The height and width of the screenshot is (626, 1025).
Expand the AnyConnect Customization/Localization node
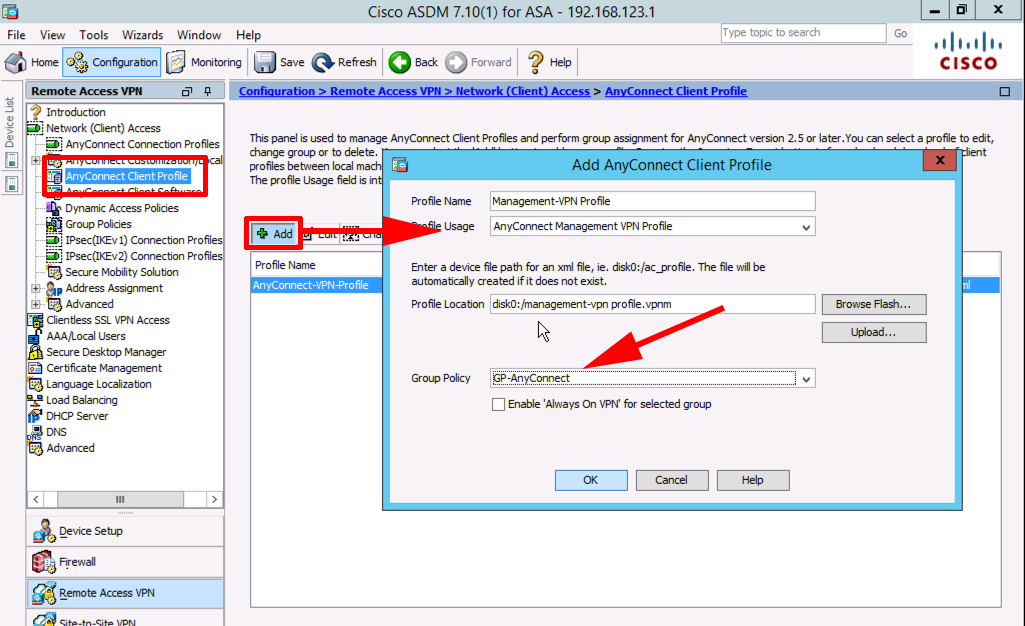click(36, 160)
